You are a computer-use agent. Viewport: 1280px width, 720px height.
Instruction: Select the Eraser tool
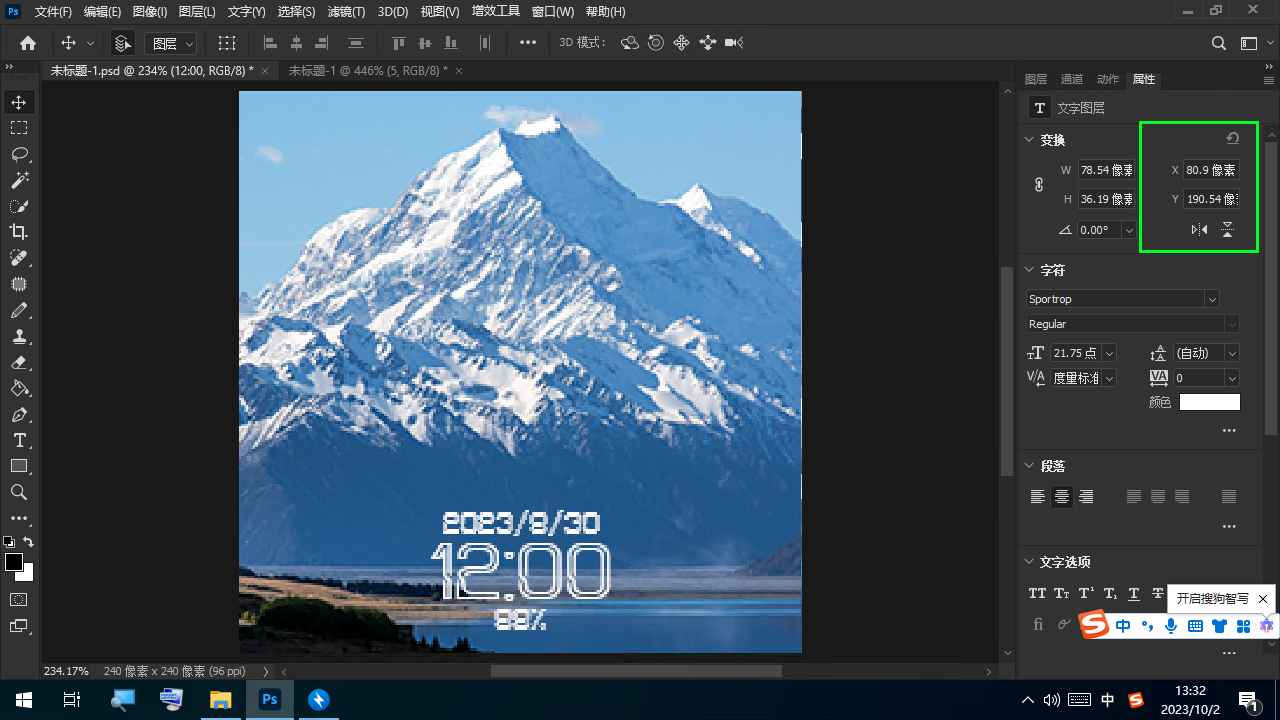pos(19,362)
